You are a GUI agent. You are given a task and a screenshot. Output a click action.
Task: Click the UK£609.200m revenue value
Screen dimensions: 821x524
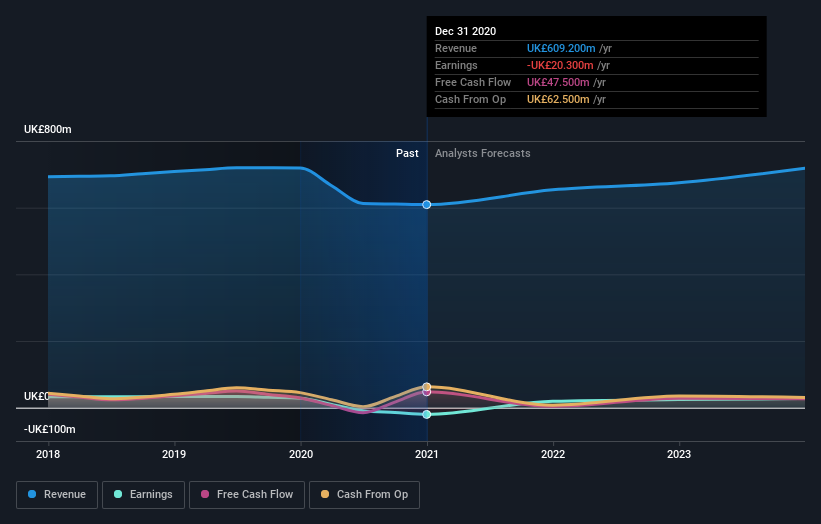[x=561, y=48]
